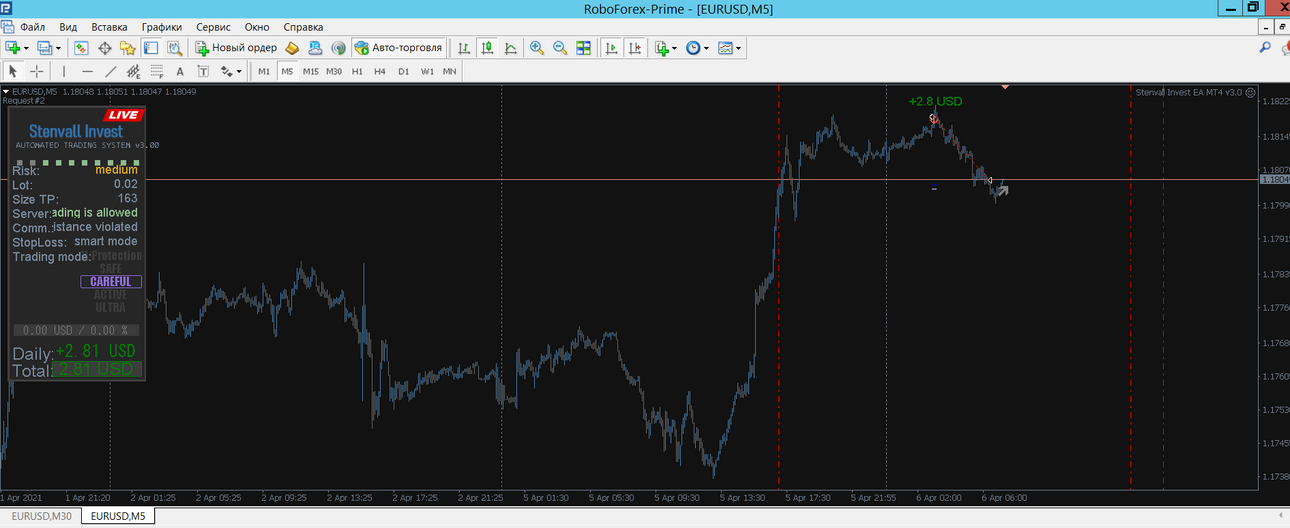Expand the New Chart dropdown arrow
The image size is (1290, 528).
(27, 47)
